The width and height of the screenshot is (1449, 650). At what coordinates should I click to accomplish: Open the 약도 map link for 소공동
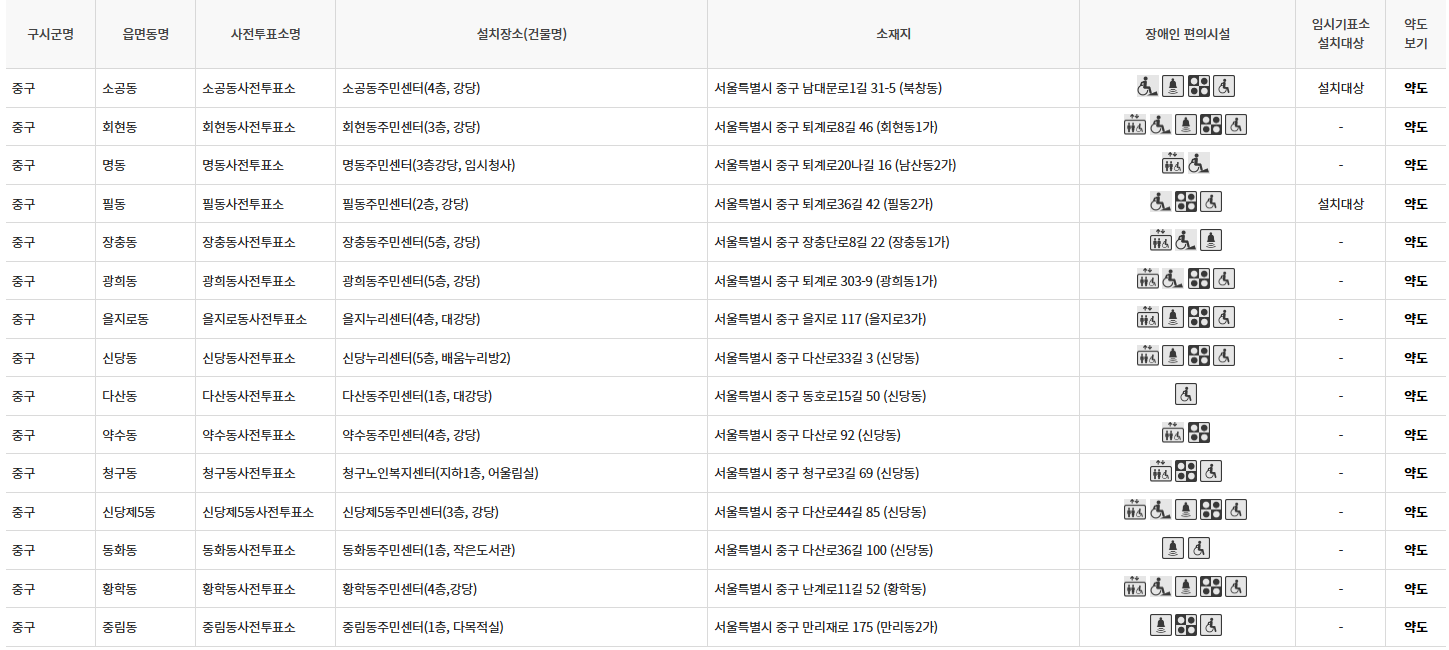(1416, 88)
